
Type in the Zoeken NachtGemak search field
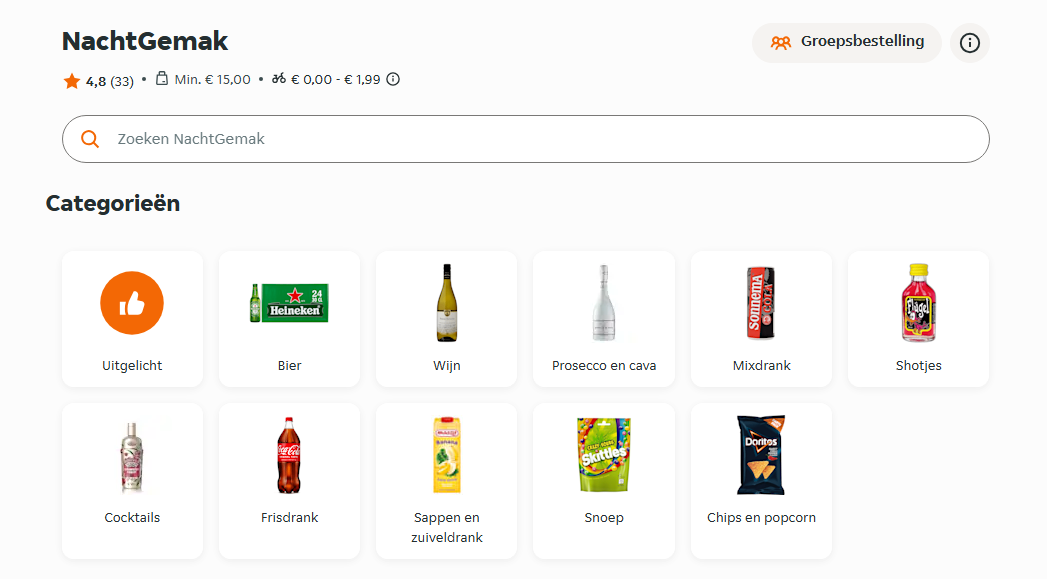540,139
